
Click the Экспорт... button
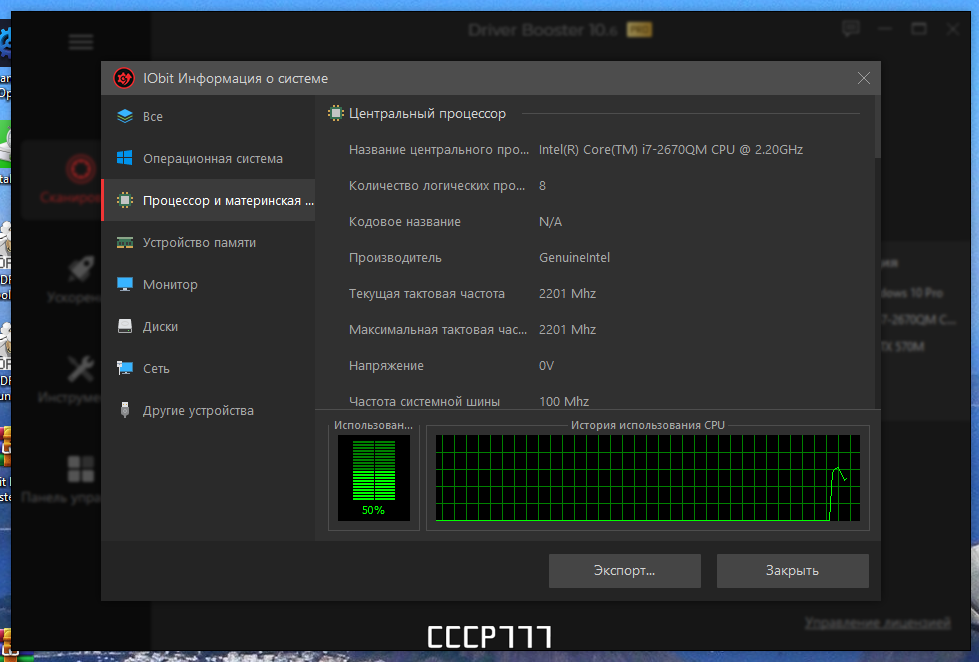[x=624, y=570]
